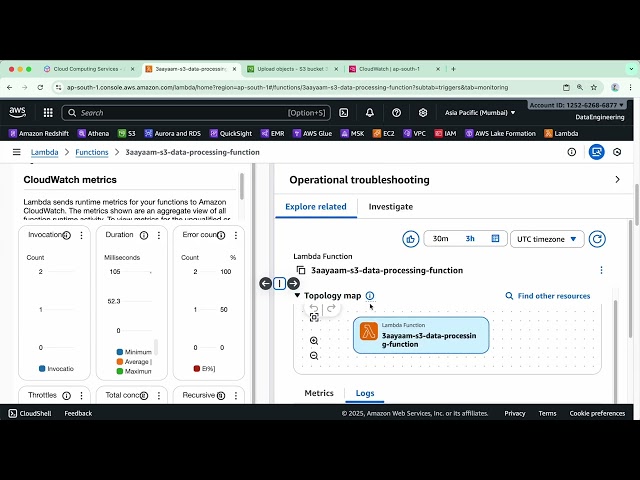The image size is (640, 480).
Task: Open Invocations widget options menu
Action: tap(82, 236)
